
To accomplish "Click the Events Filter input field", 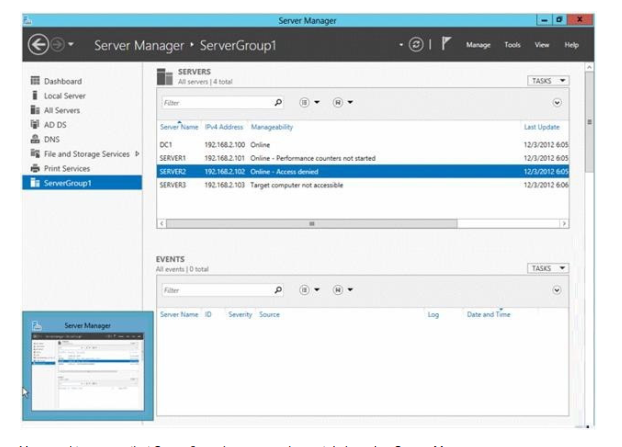I will point(217,290).
